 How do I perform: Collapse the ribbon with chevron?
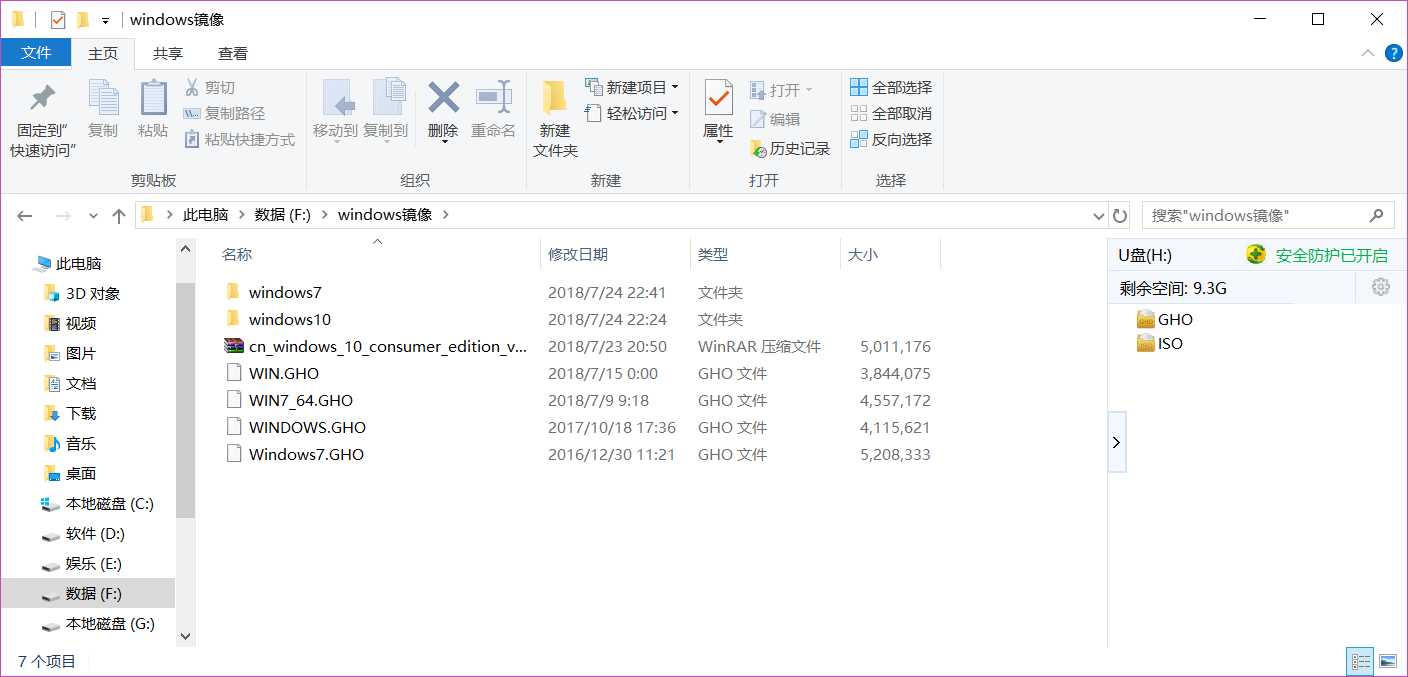[1368, 53]
